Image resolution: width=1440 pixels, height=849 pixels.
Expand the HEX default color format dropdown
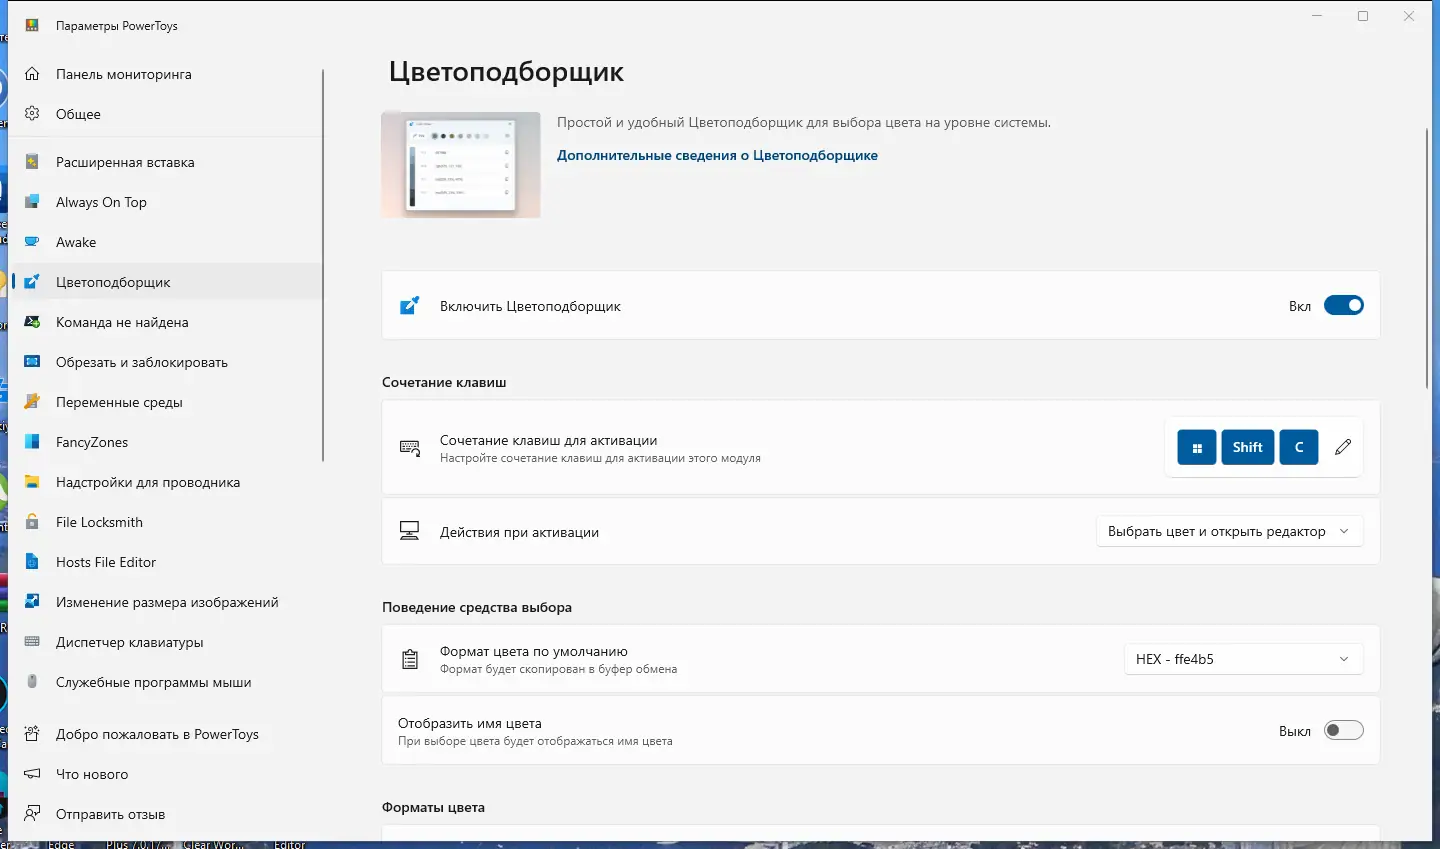[1244, 659]
